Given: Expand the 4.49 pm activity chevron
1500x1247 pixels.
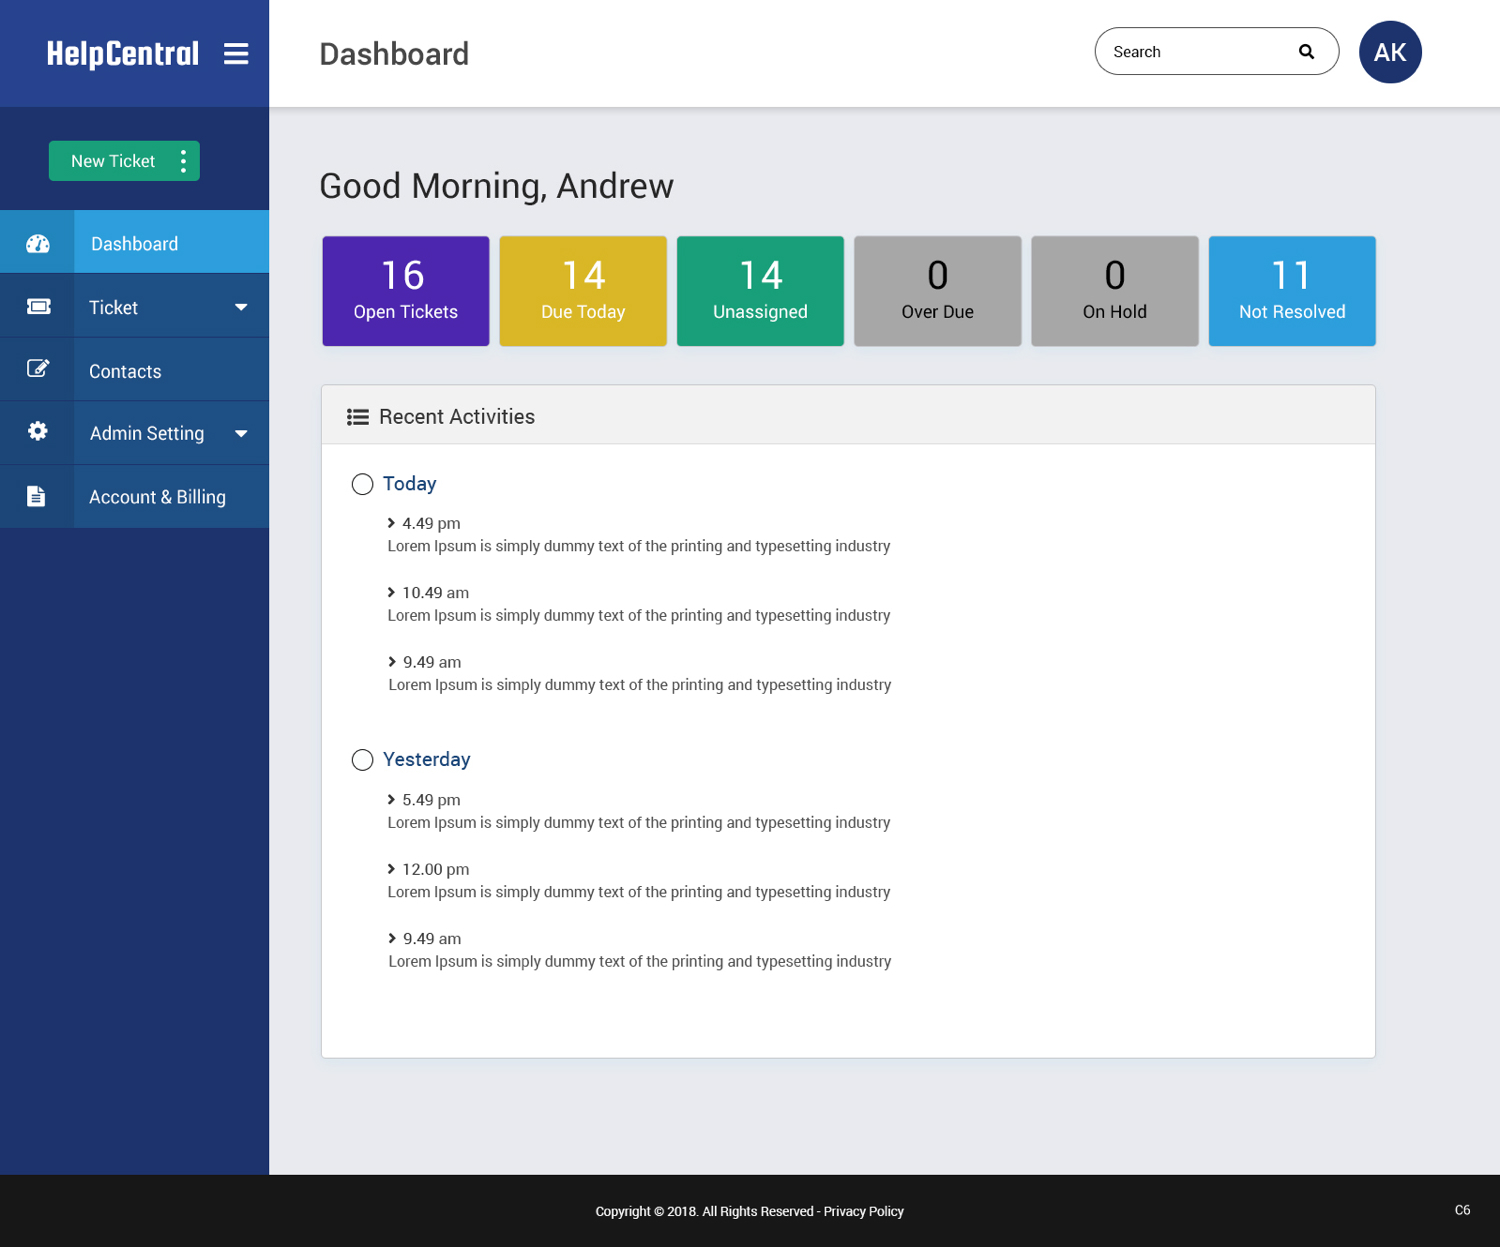Looking at the screenshot, I should click(391, 523).
